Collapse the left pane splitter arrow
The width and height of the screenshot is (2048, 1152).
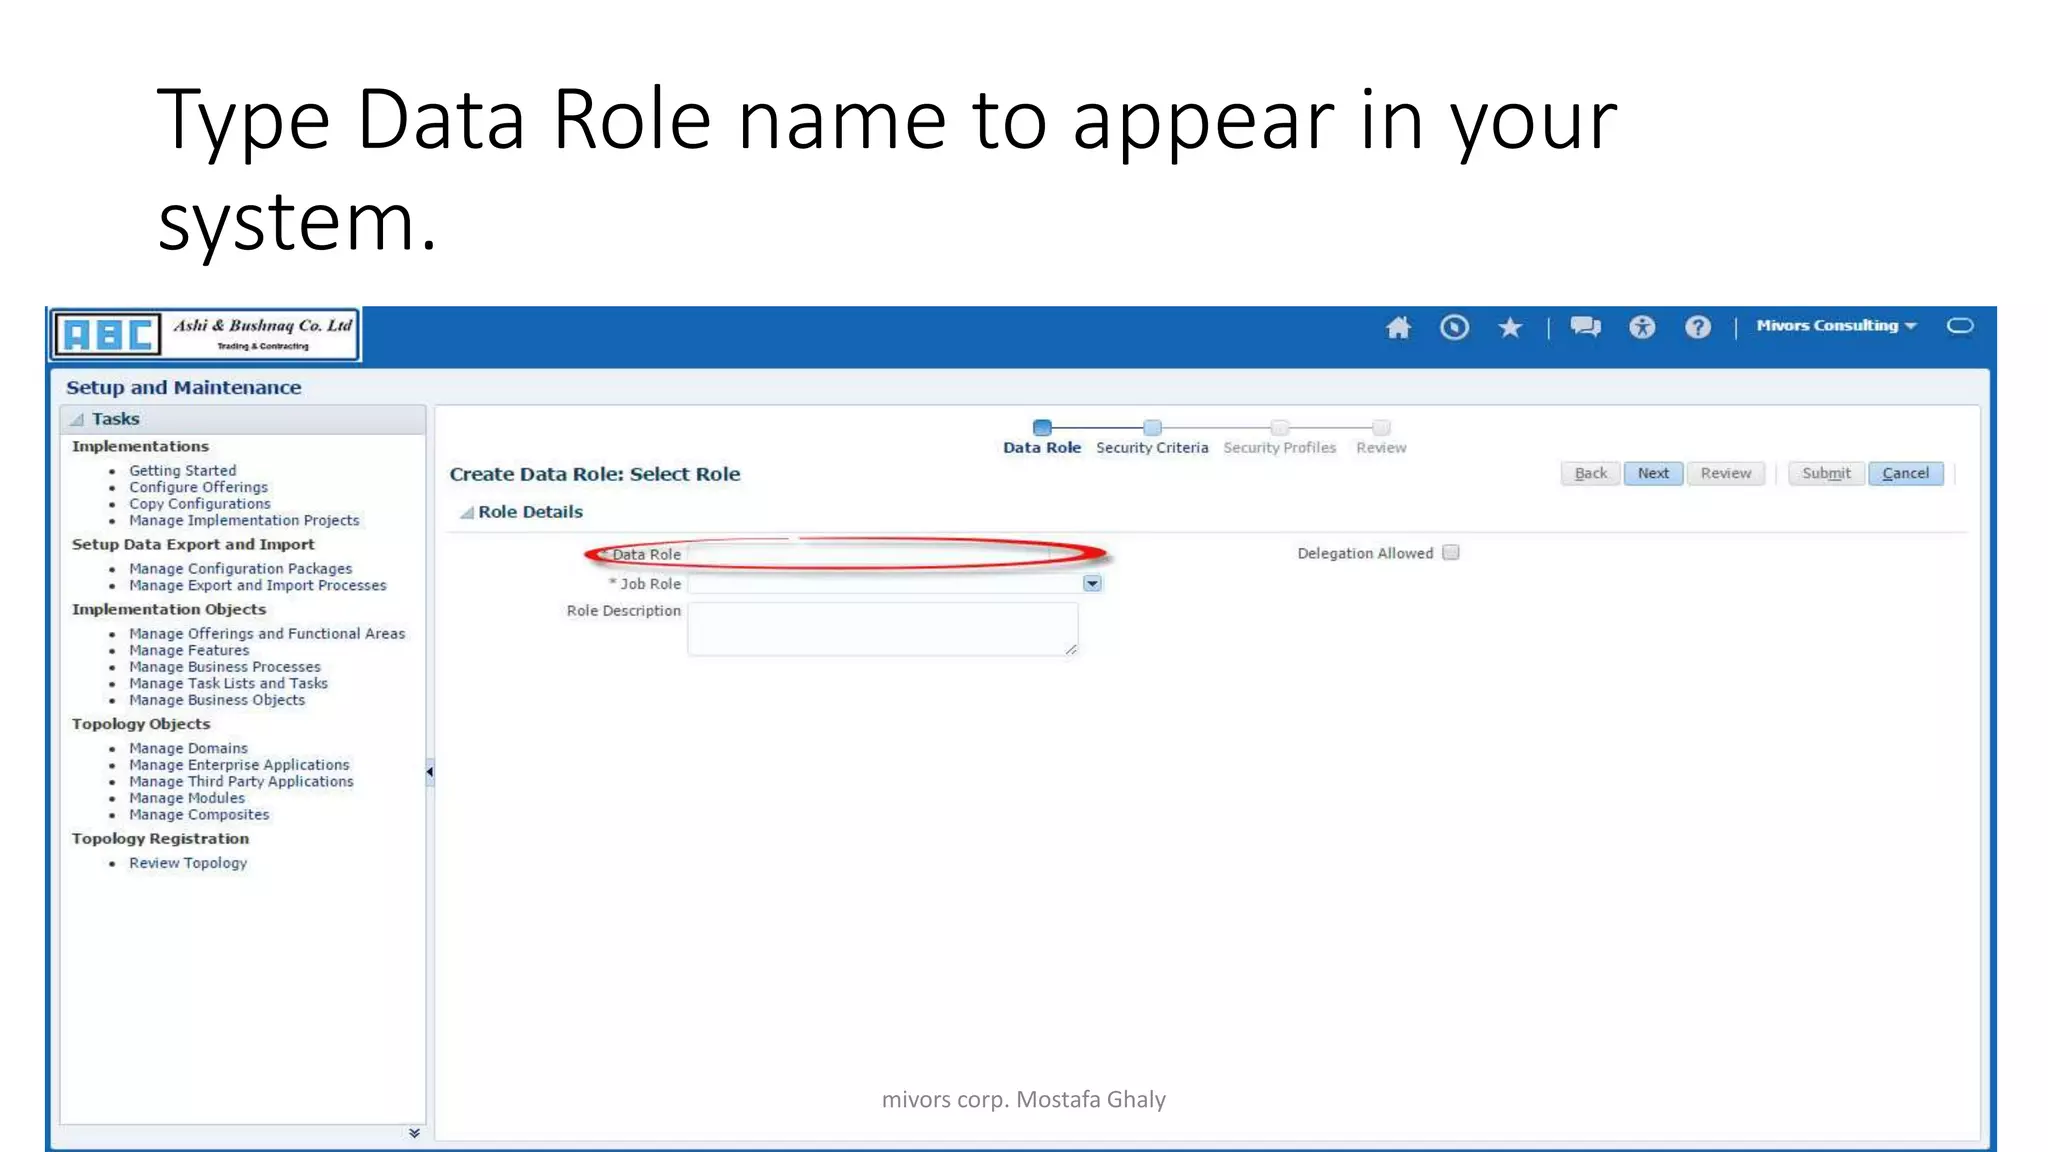(x=430, y=772)
